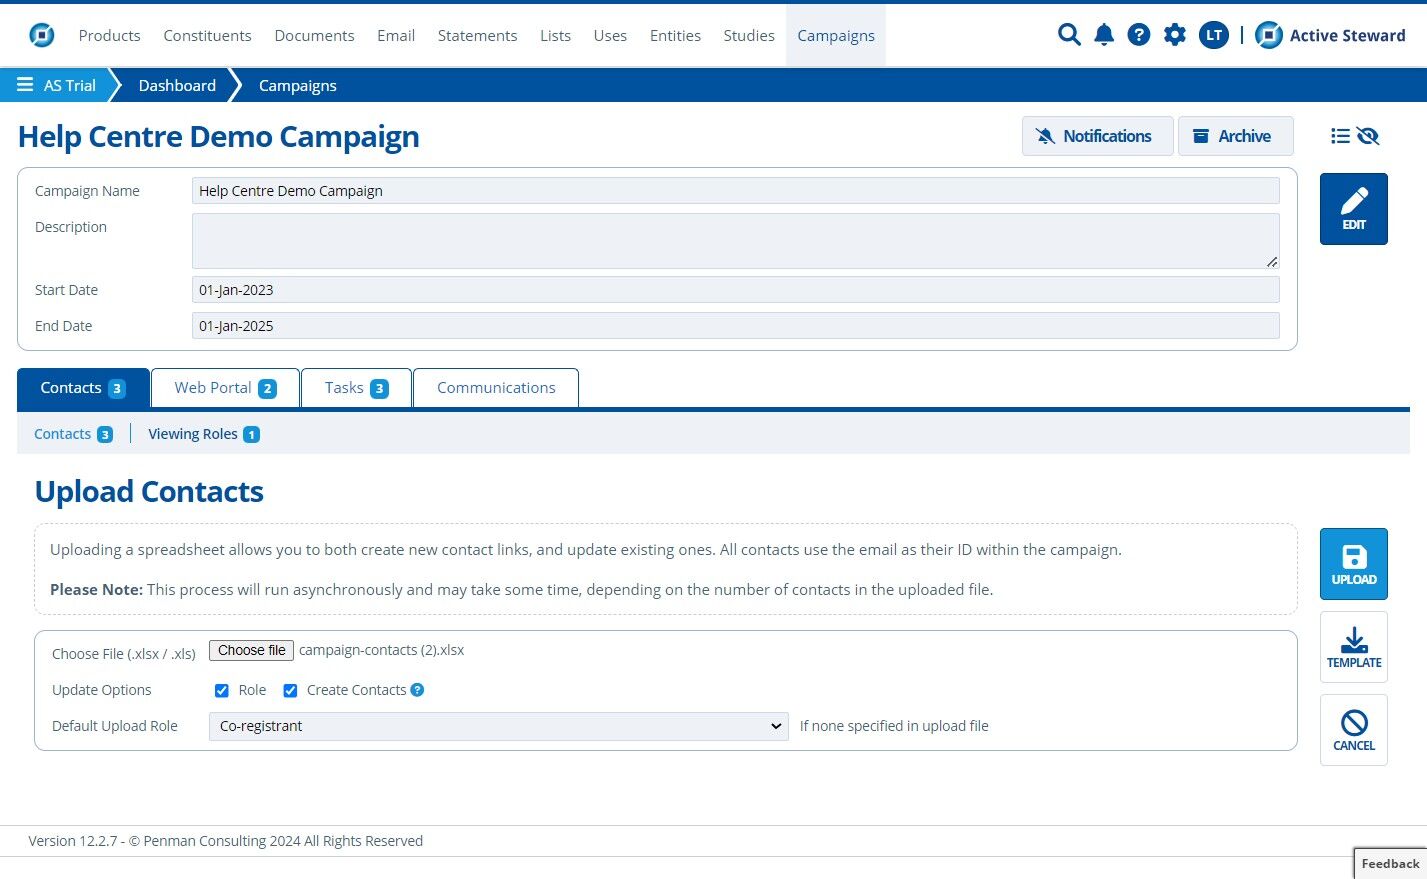Open the Constituents menu
1427x879 pixels.
[207, 35]
